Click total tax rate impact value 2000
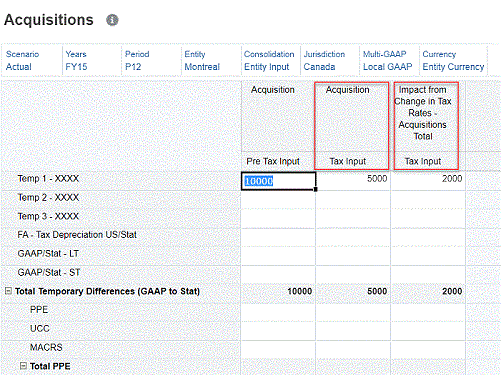 tap(452, 291)
